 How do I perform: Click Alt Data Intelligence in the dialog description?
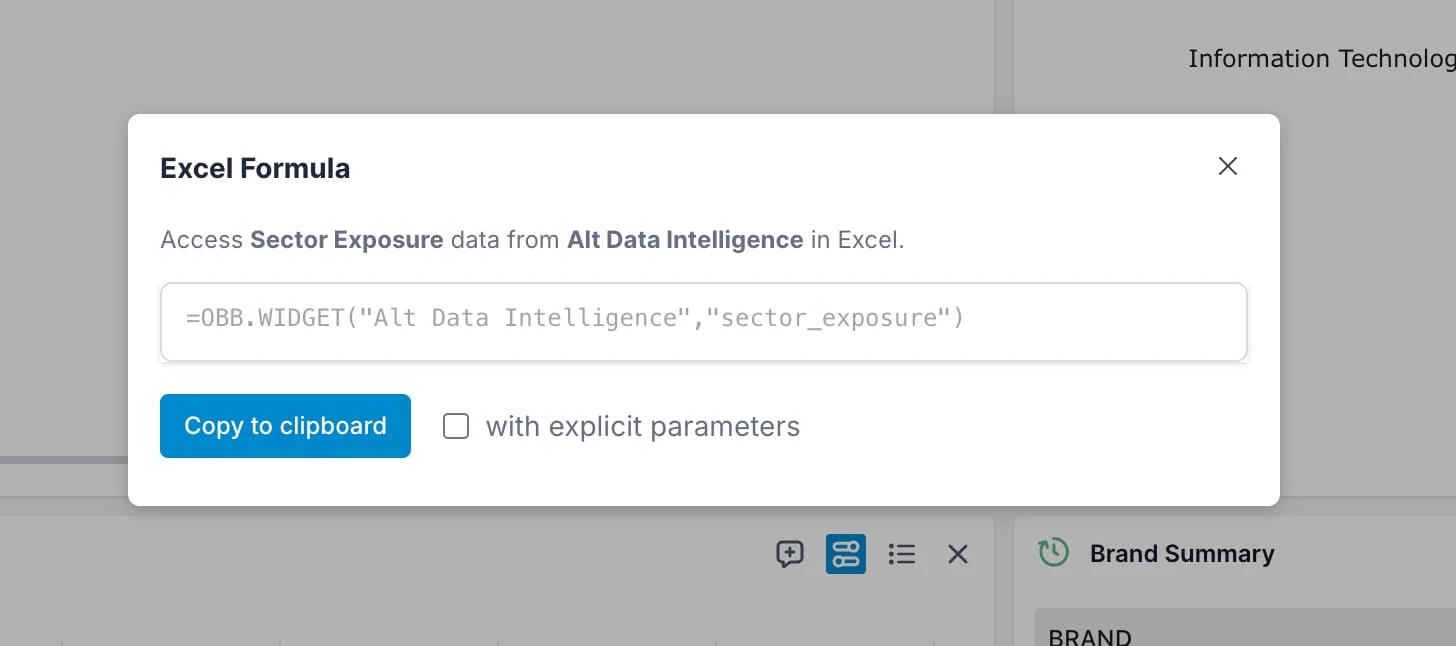(x=685, y=239)
